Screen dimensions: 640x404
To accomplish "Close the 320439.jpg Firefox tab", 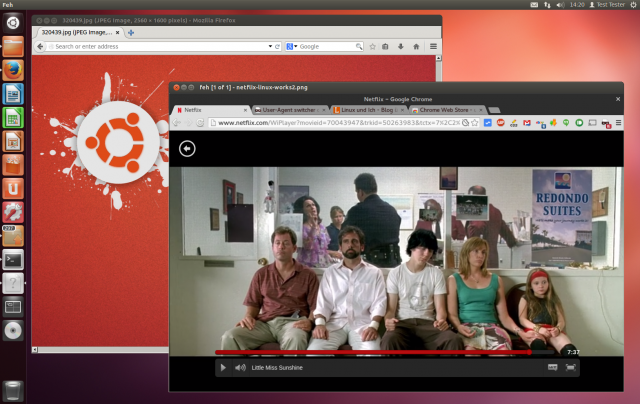I will click(x=118, y=32).
